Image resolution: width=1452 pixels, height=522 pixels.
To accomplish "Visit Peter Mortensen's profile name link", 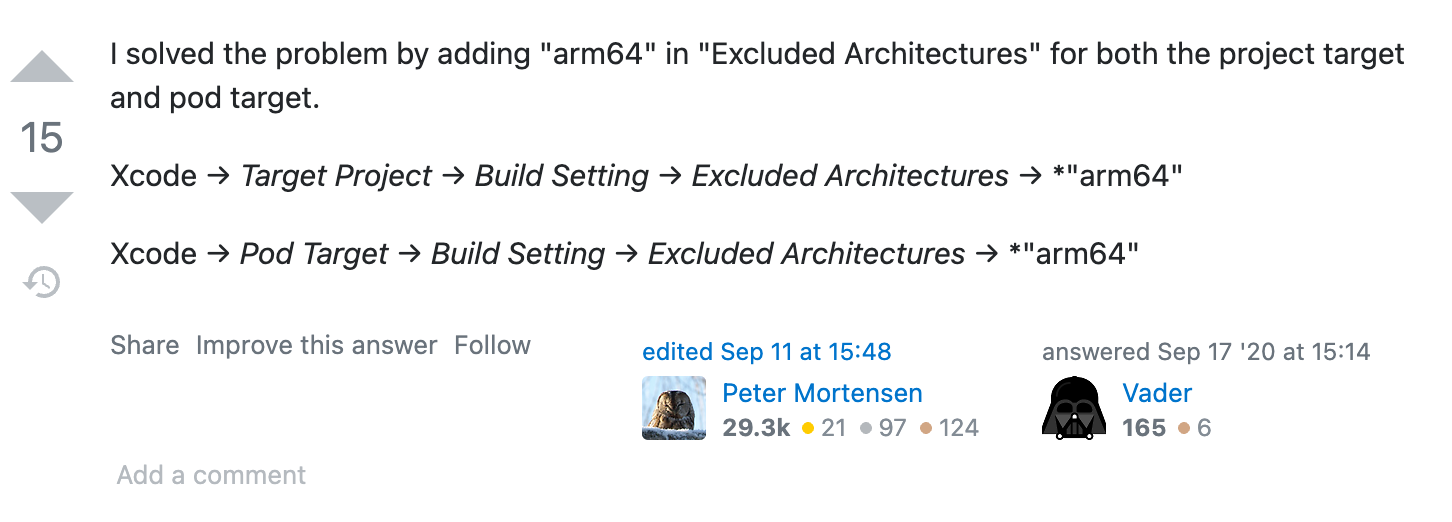I will 822,393.
